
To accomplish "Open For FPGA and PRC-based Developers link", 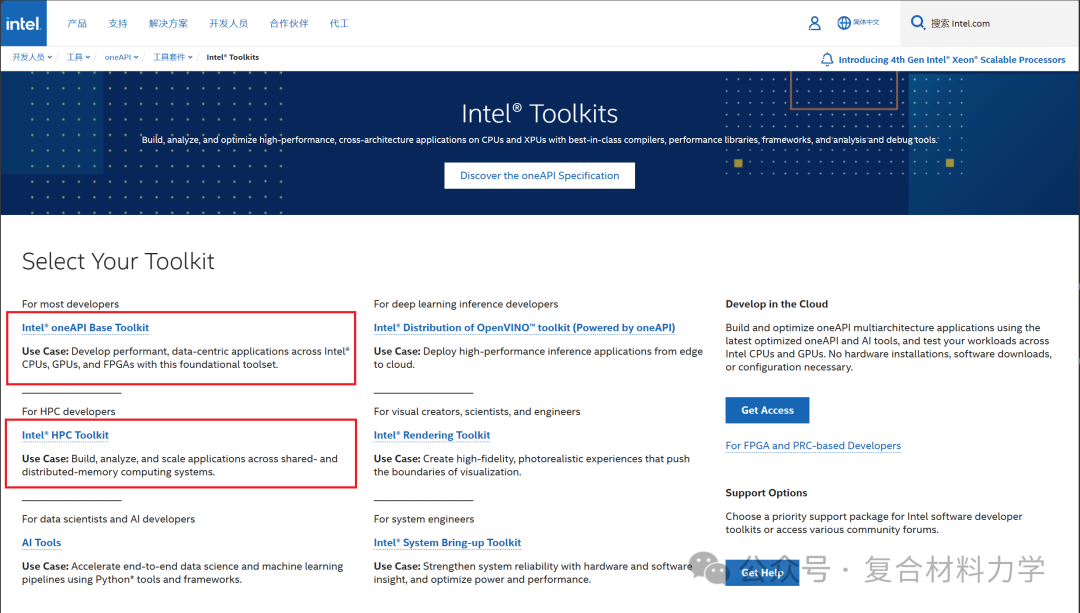I will tap(813, 446).
